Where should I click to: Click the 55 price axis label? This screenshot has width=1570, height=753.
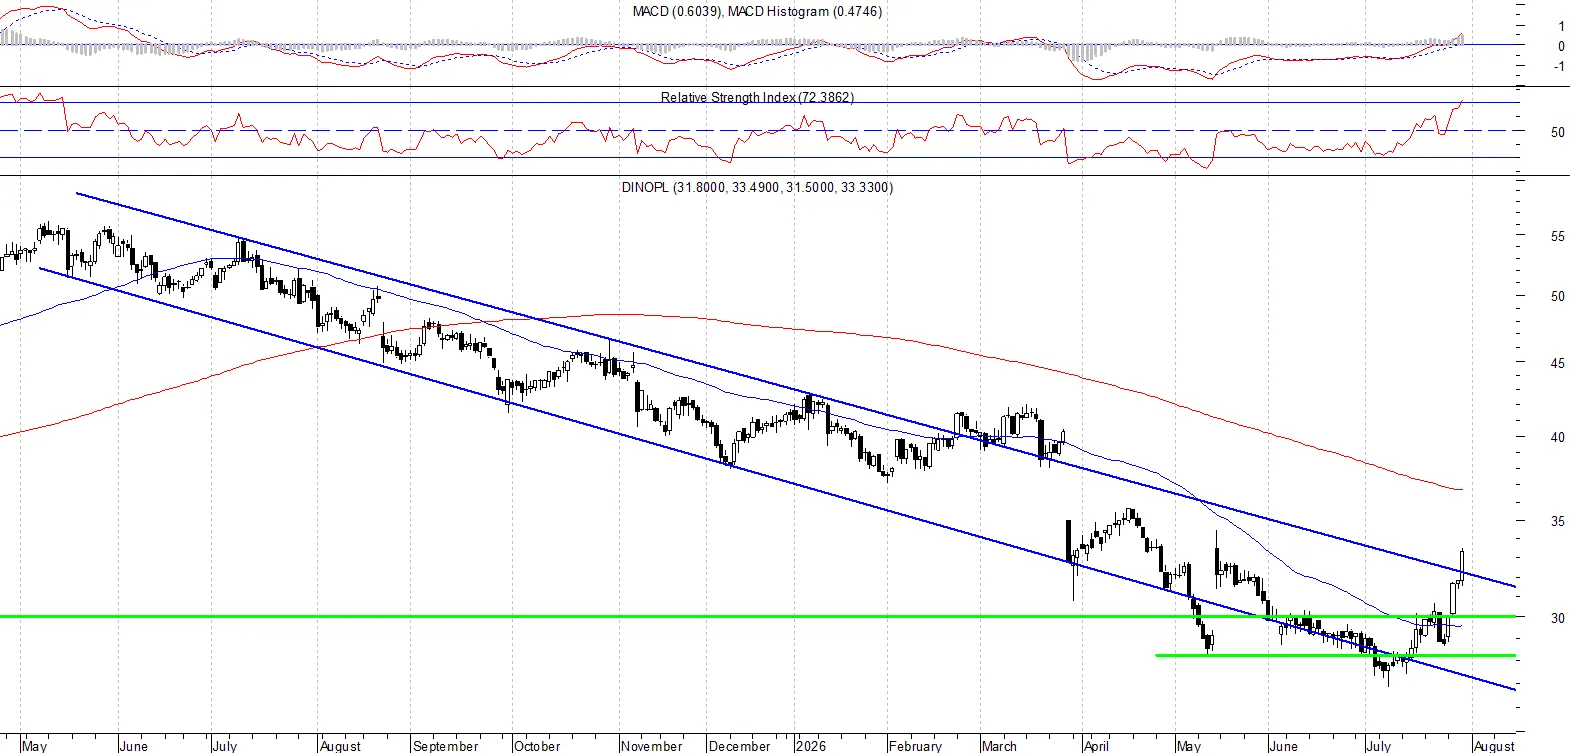click(x=1557, y=237)
